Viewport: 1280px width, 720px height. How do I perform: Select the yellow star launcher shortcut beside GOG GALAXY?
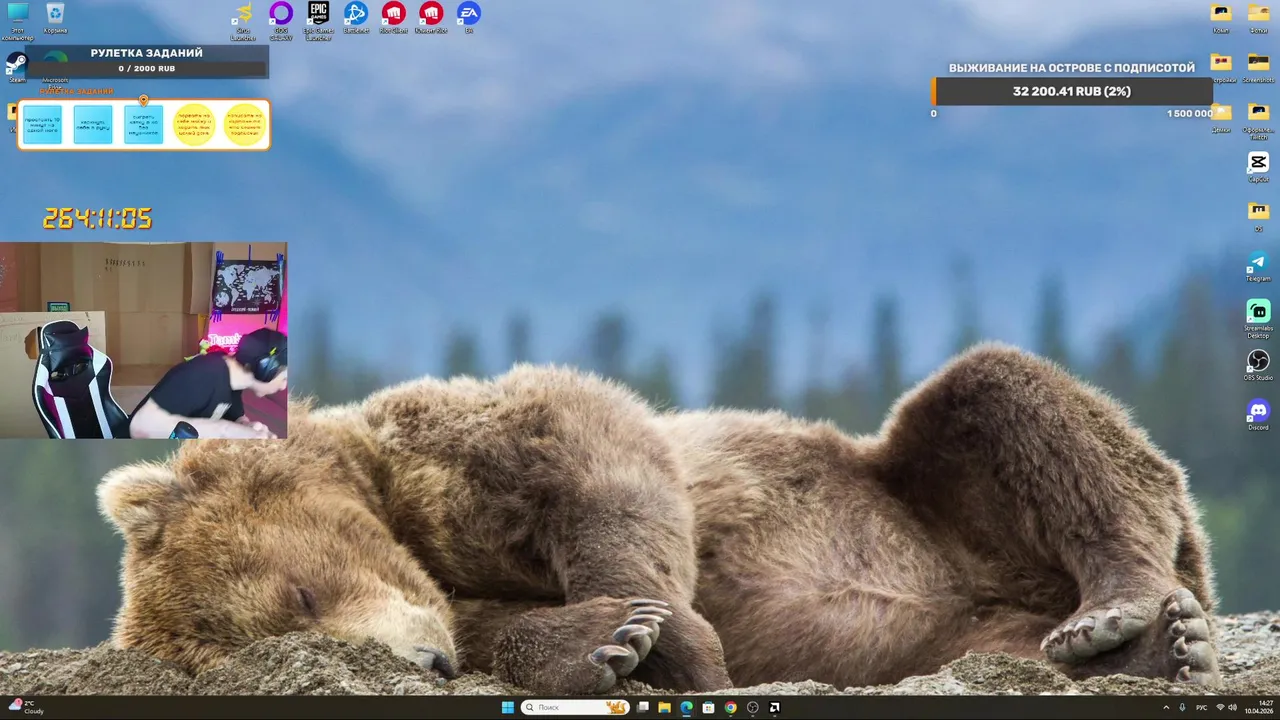(243, 19)
